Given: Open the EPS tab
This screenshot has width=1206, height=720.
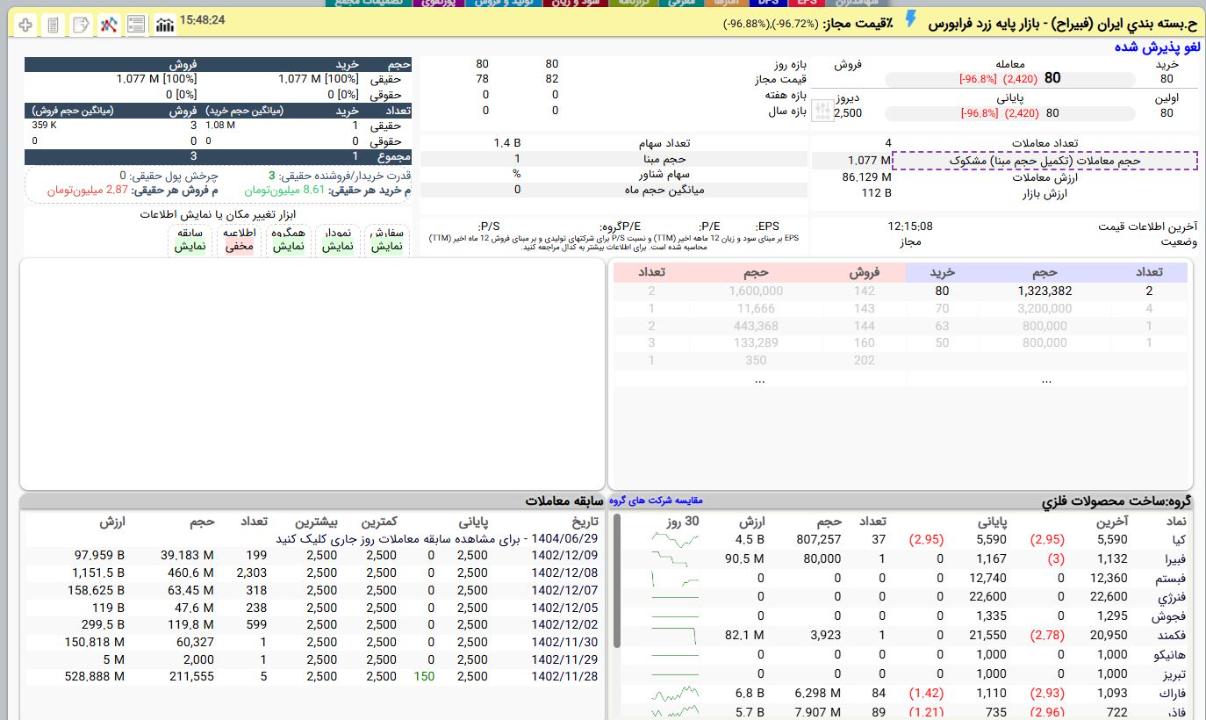Looking at the screenshot, I should click(806, 4).
